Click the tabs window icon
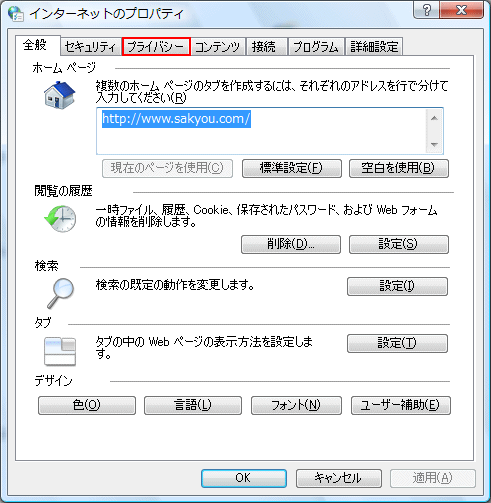491x503 pixels. [60, 352]
